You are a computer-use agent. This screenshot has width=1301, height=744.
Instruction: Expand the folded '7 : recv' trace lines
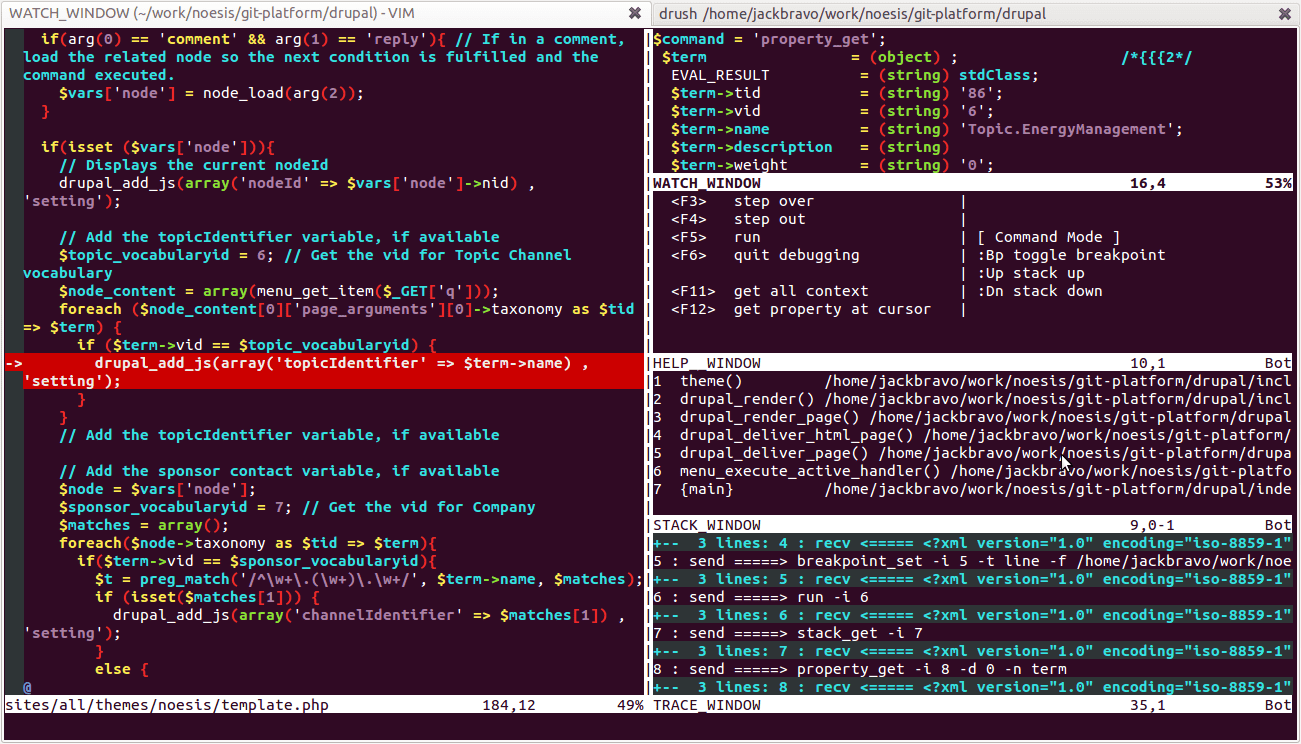[x=972, y=651]
